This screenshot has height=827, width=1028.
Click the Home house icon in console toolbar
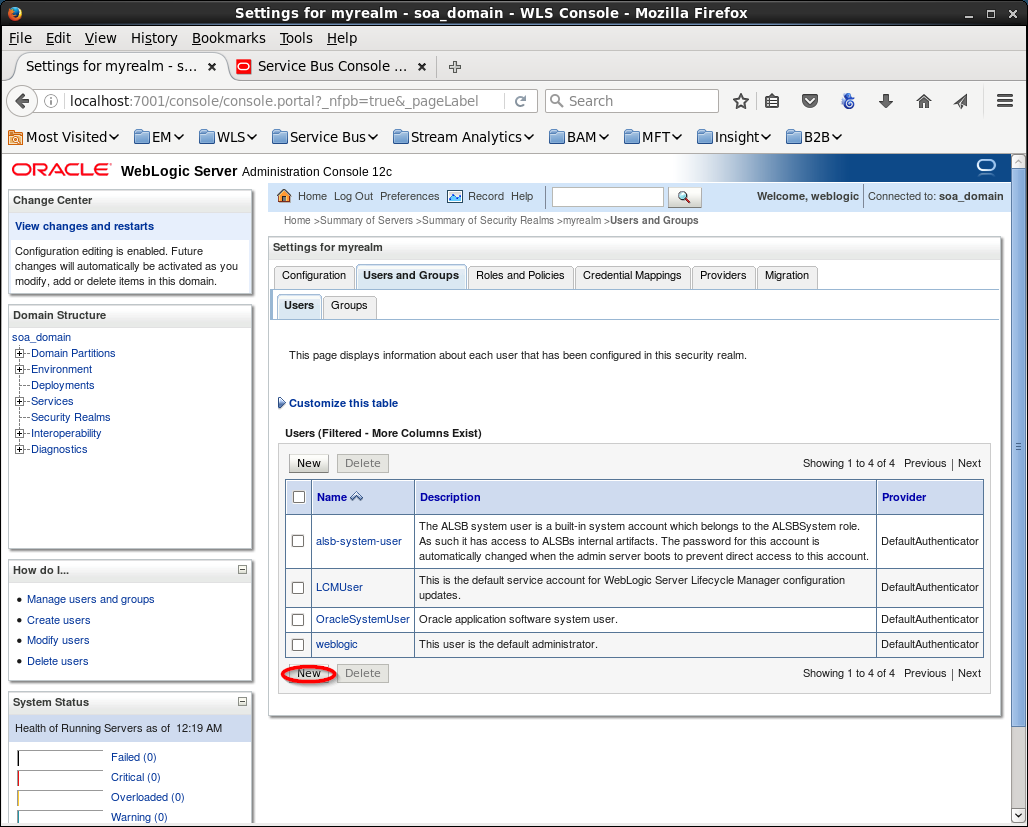click(284, 196)
